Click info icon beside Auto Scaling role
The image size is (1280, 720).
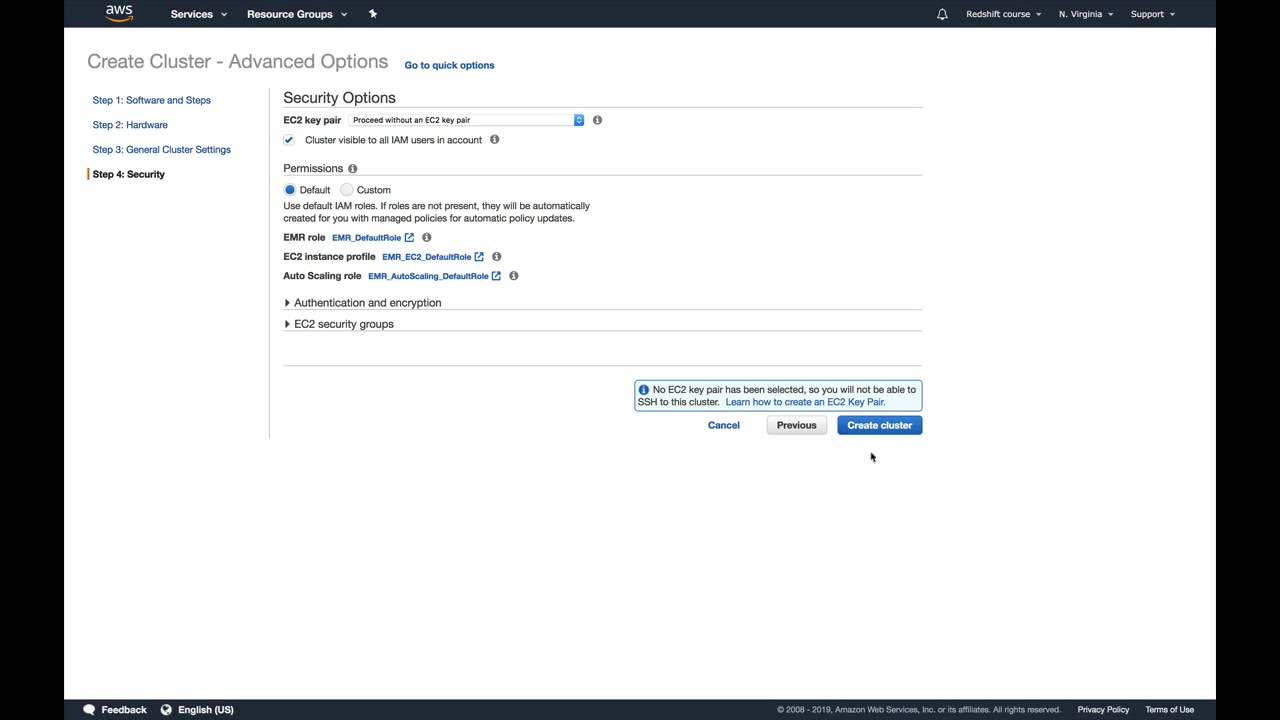[513, 276]
